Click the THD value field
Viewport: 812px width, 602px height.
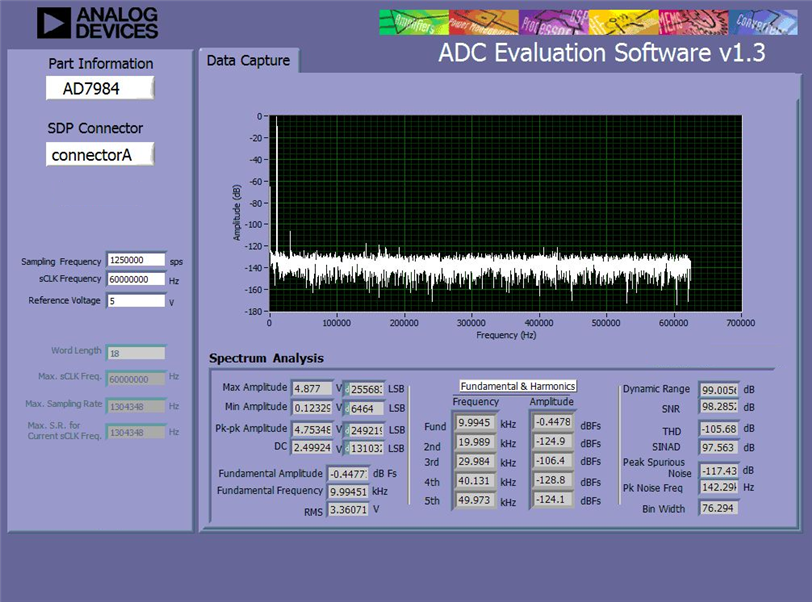(x=718, y=429)
